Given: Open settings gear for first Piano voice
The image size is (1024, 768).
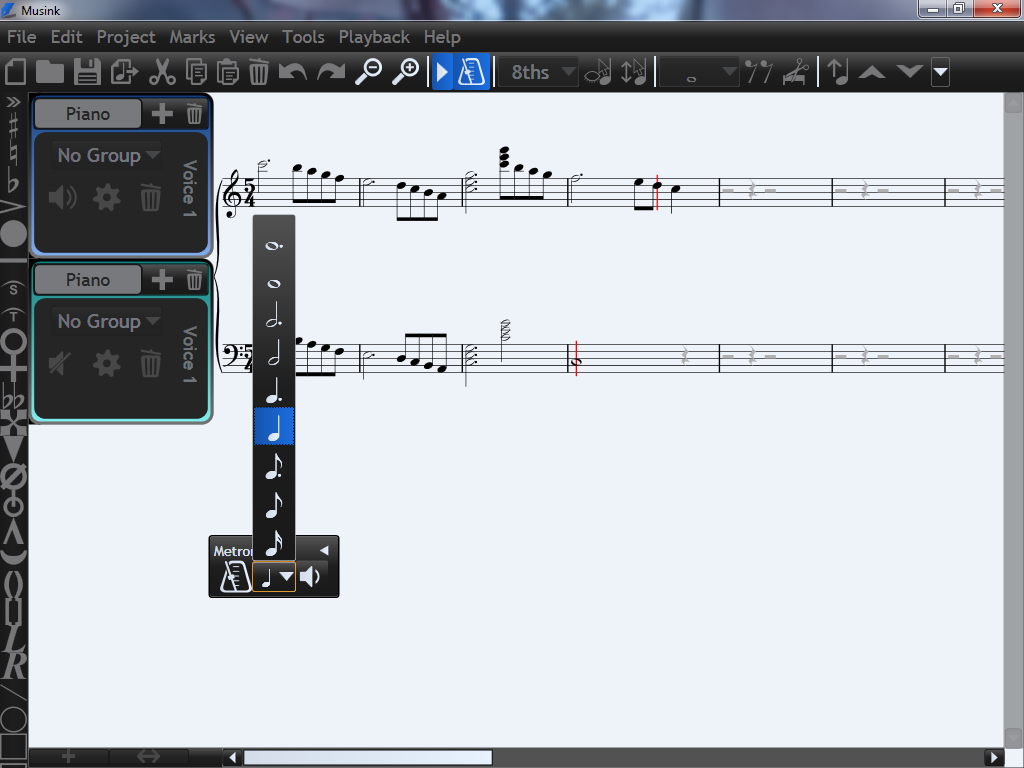Looking at the screenshot, I should (106, 198).
